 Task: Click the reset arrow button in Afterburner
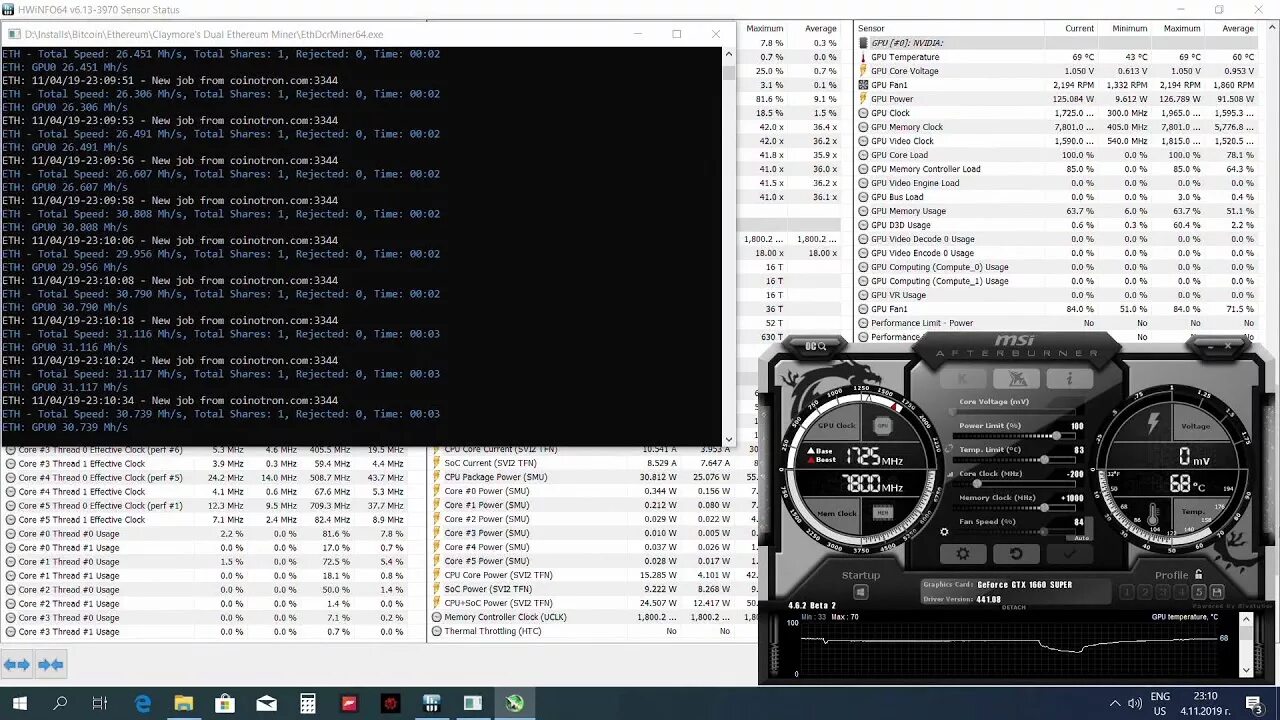(x=1016, y=553)
